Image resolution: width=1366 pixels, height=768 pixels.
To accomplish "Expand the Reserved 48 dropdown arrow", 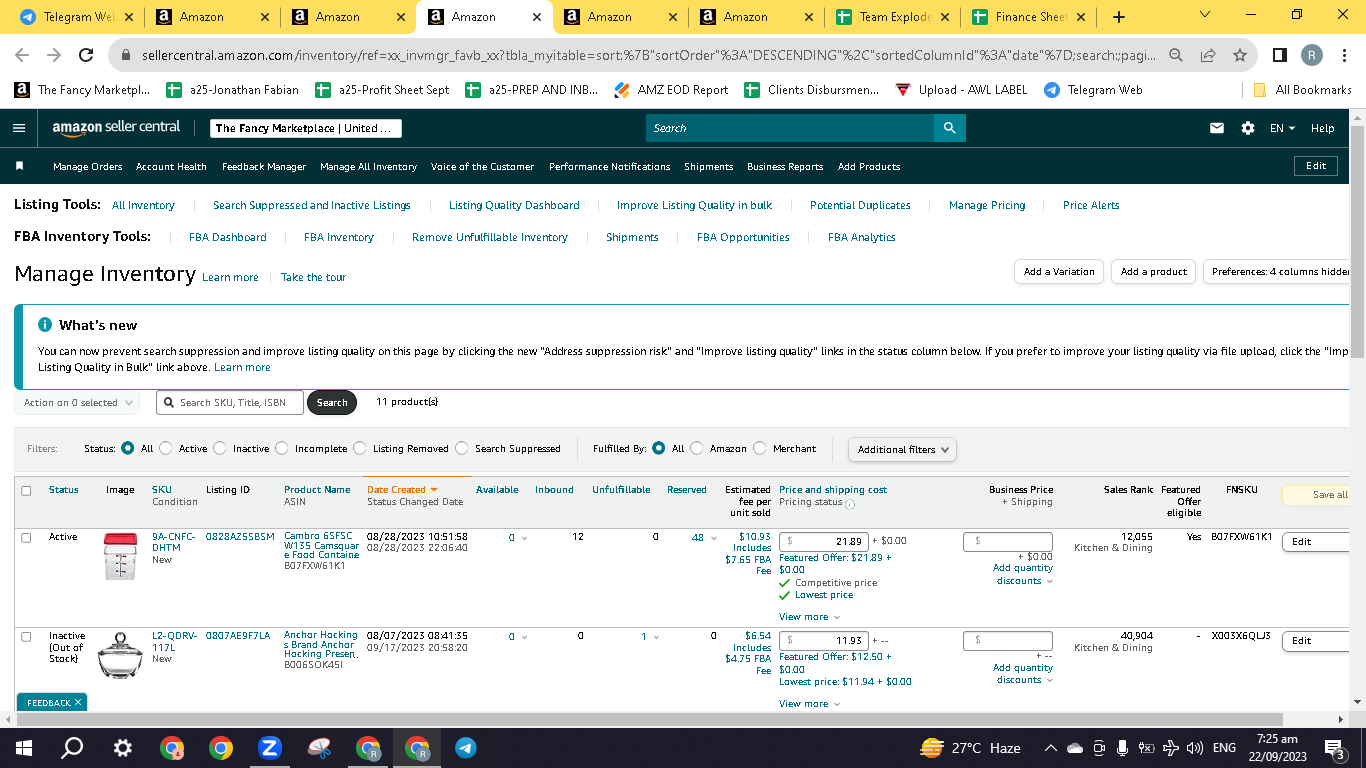I will [x=714, y=539].
